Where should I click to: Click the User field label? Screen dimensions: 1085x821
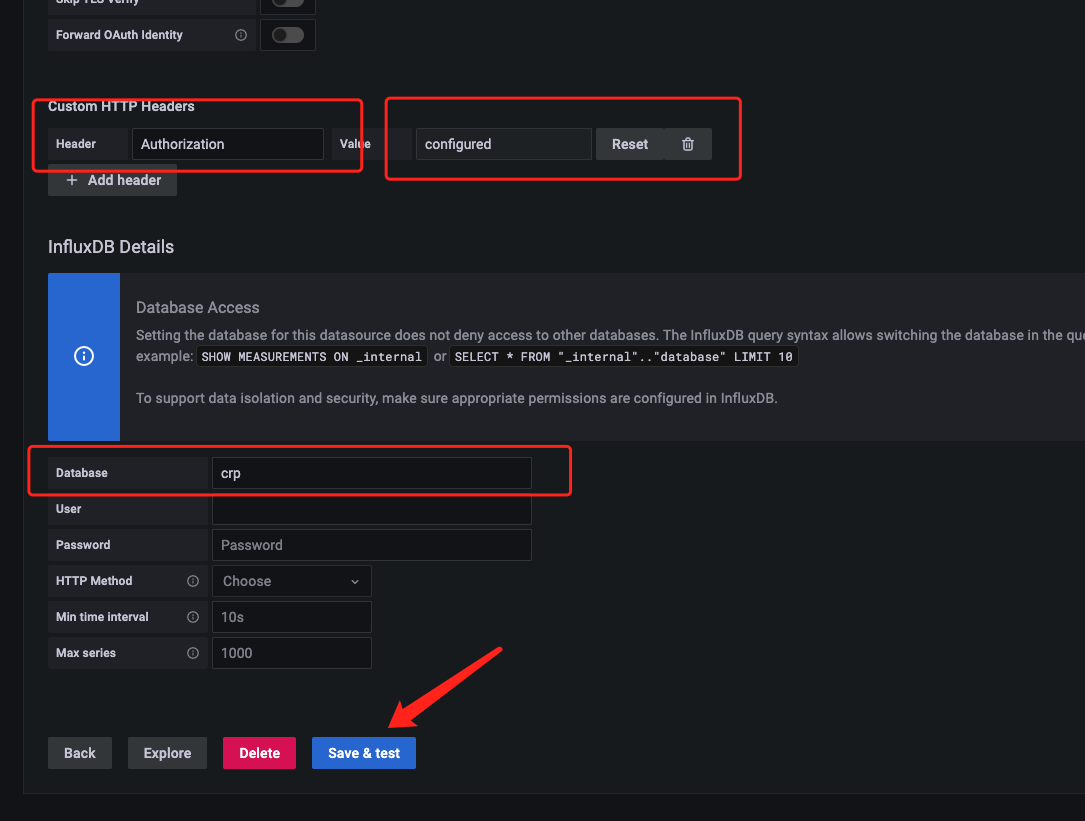point(69,509)
